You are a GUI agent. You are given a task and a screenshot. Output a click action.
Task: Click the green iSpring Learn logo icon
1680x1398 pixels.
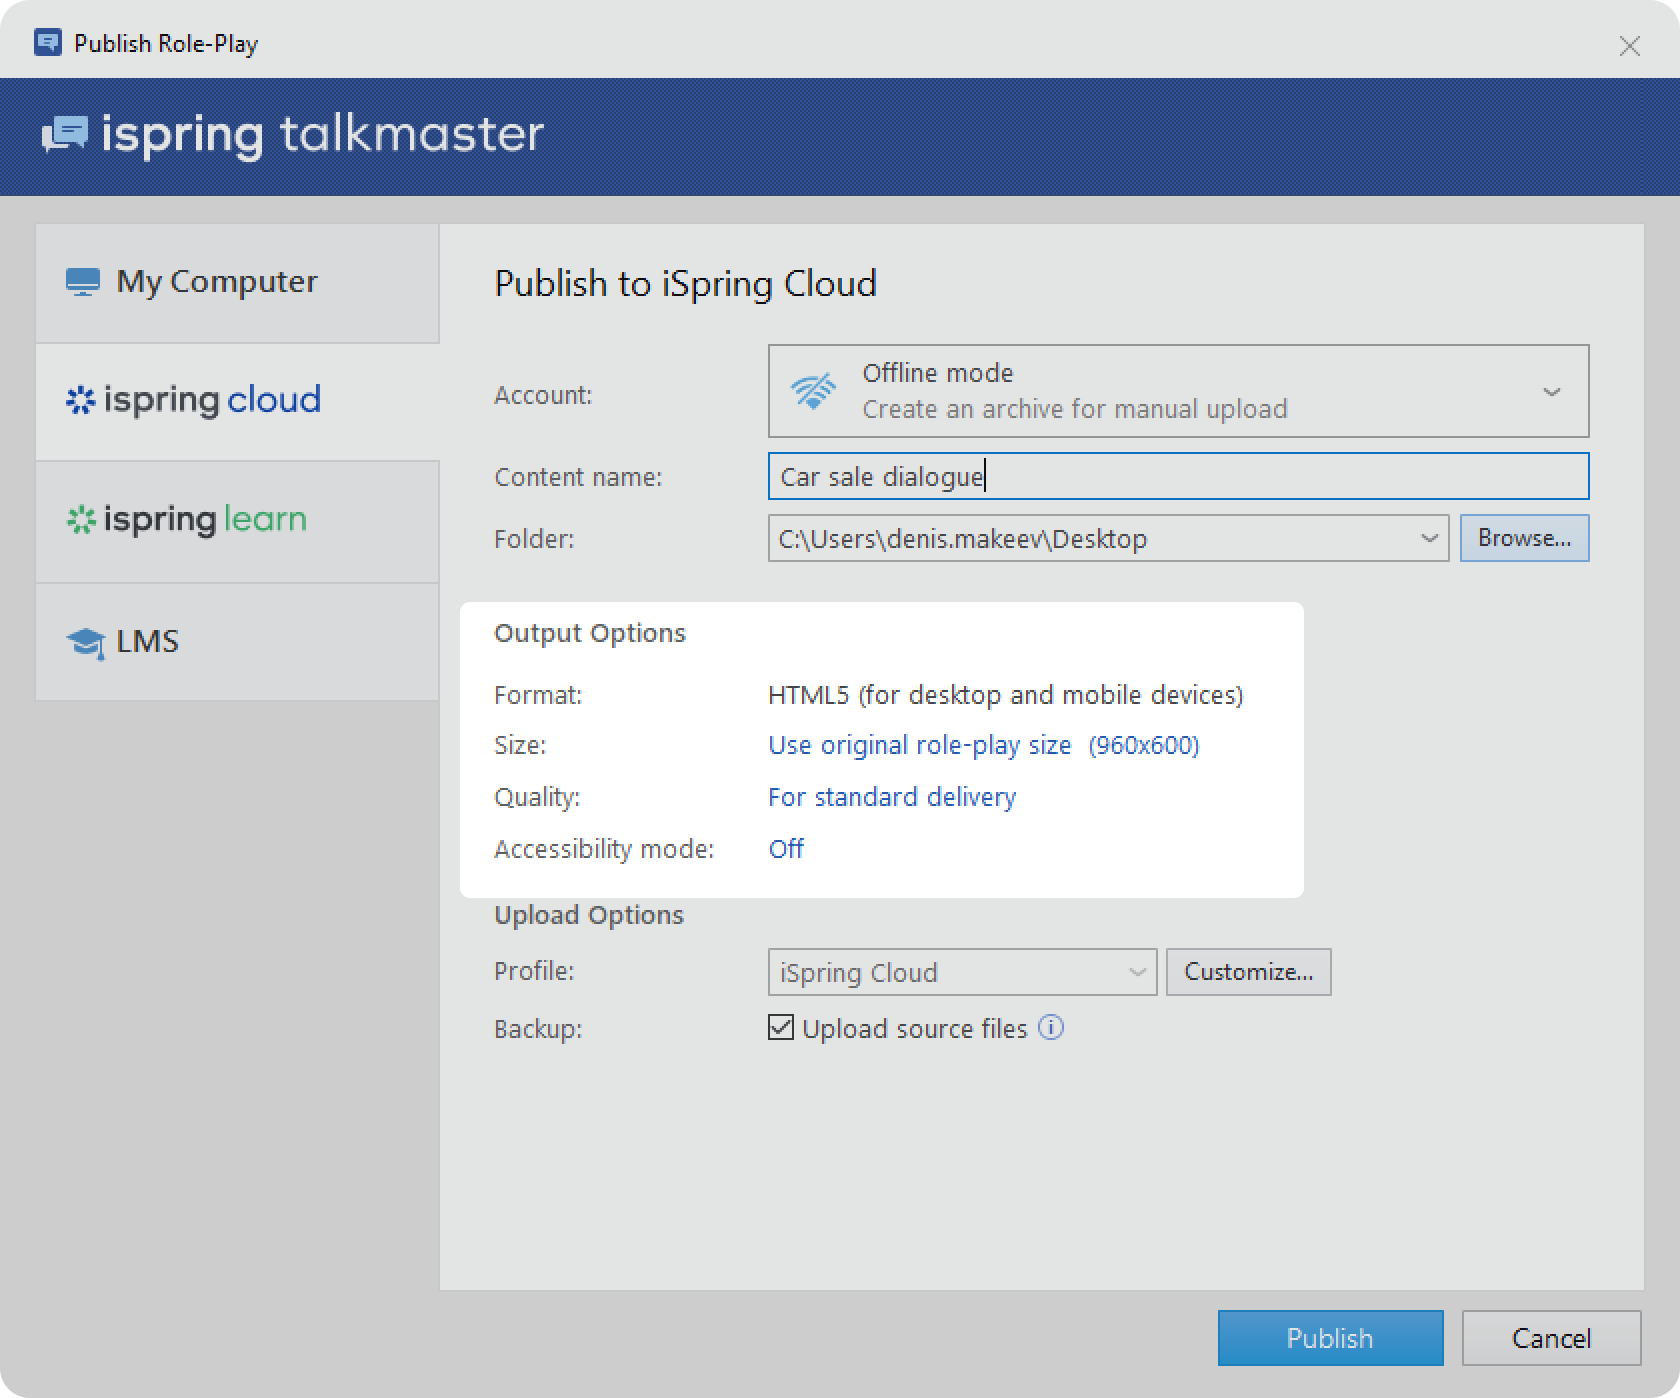tap(80, 520)
